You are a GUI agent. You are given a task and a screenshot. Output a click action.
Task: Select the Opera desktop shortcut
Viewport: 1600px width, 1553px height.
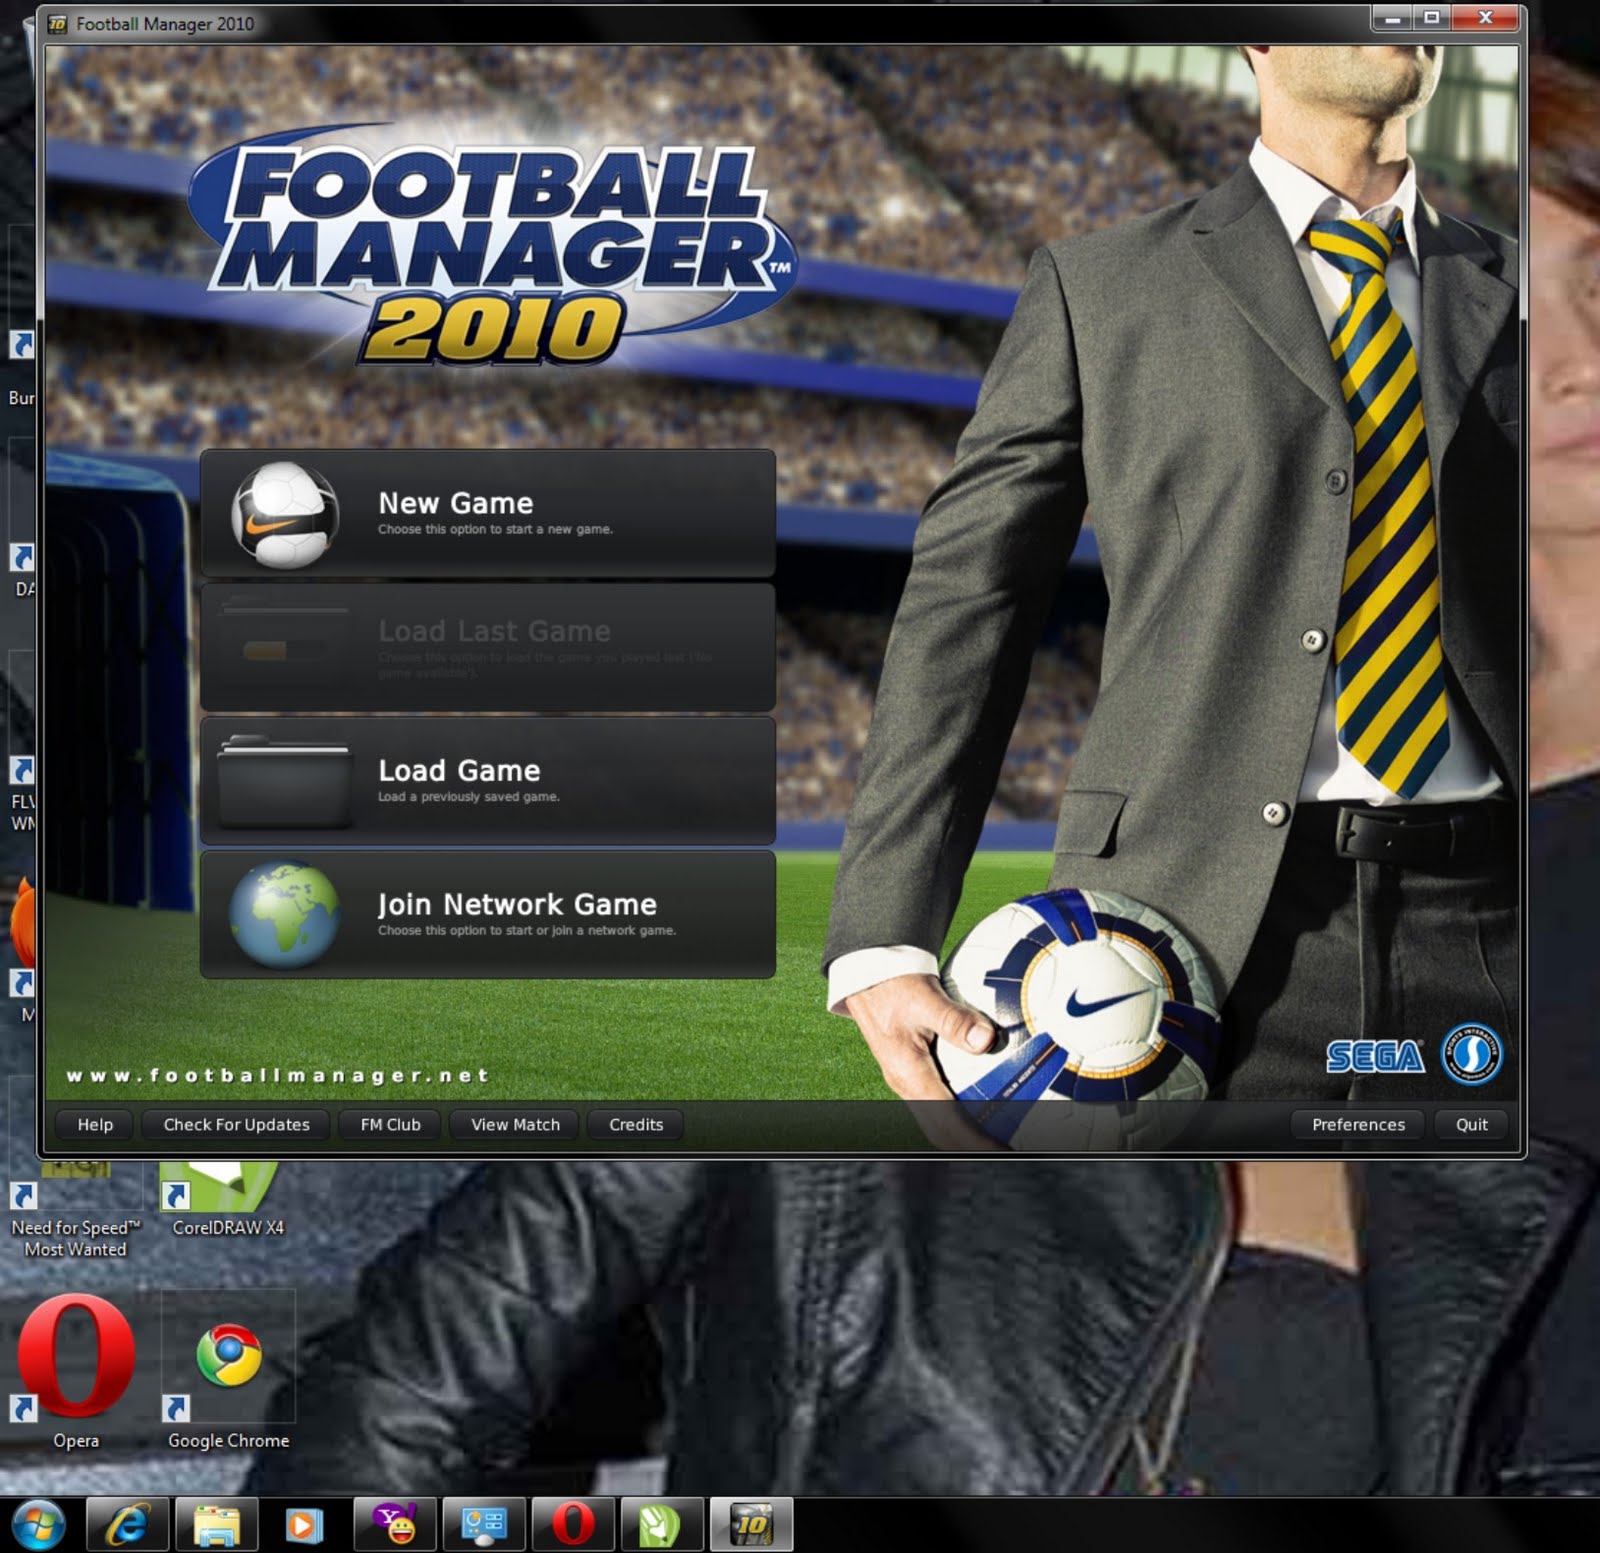click(76, 1370)
